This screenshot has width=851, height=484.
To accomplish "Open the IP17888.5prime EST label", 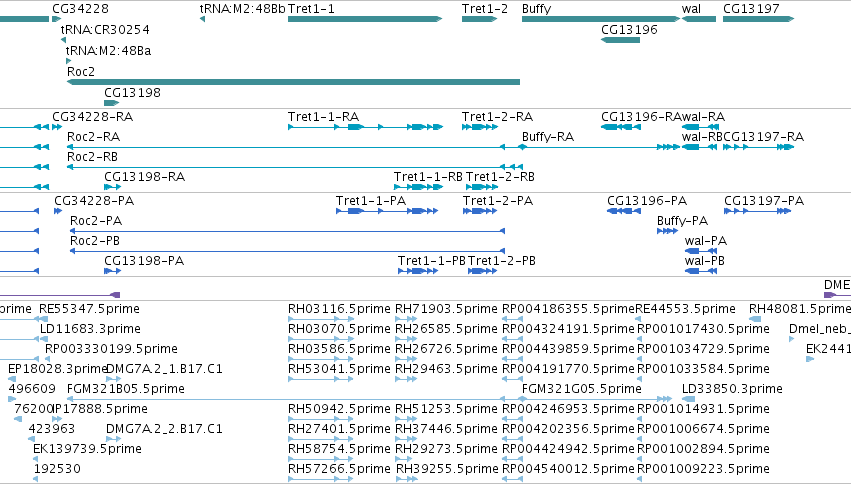I will [100, 409].
